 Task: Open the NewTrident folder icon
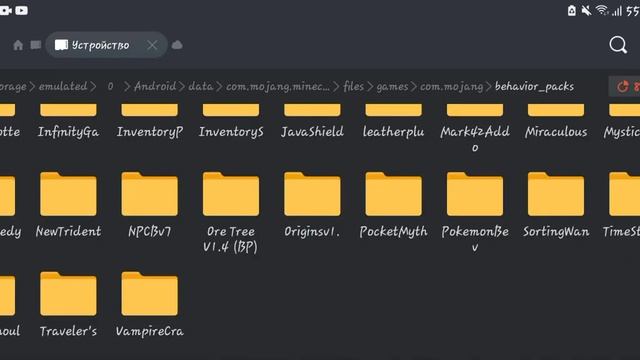[x=68, y=194]
